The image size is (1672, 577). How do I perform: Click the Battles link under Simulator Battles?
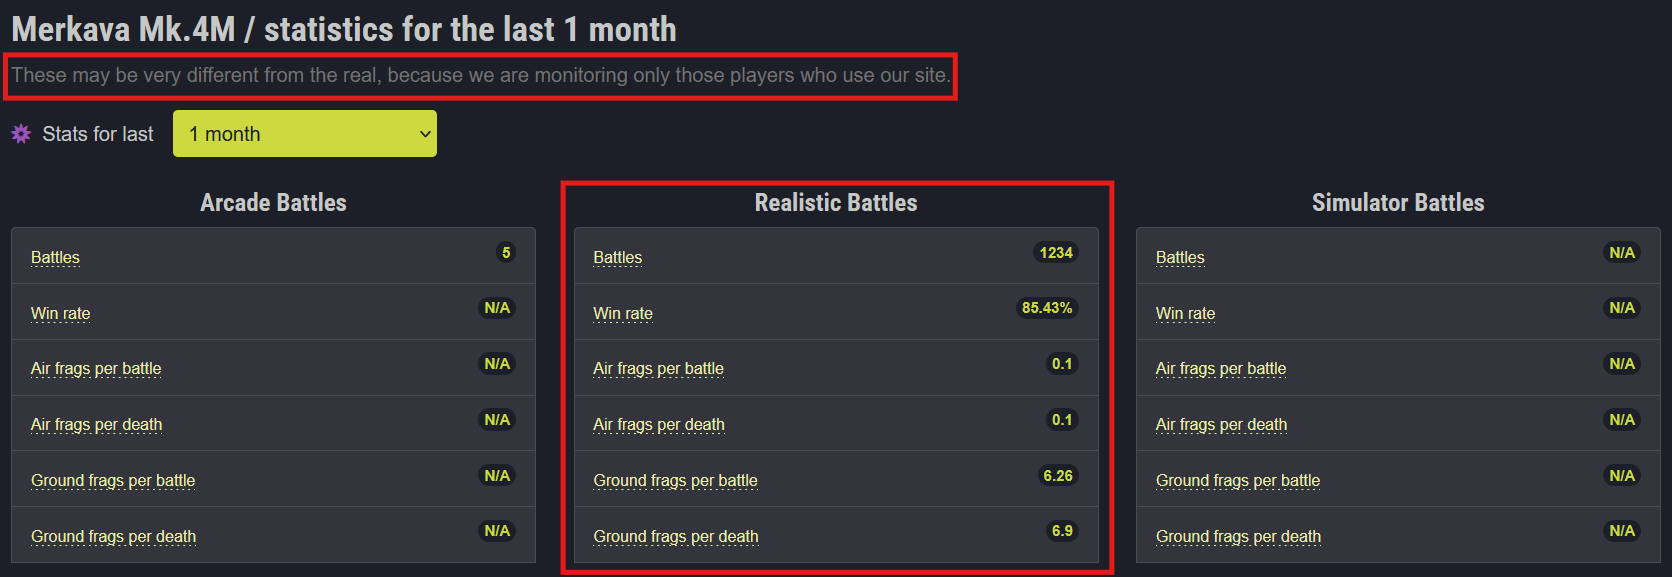(x=1180, y=257)
